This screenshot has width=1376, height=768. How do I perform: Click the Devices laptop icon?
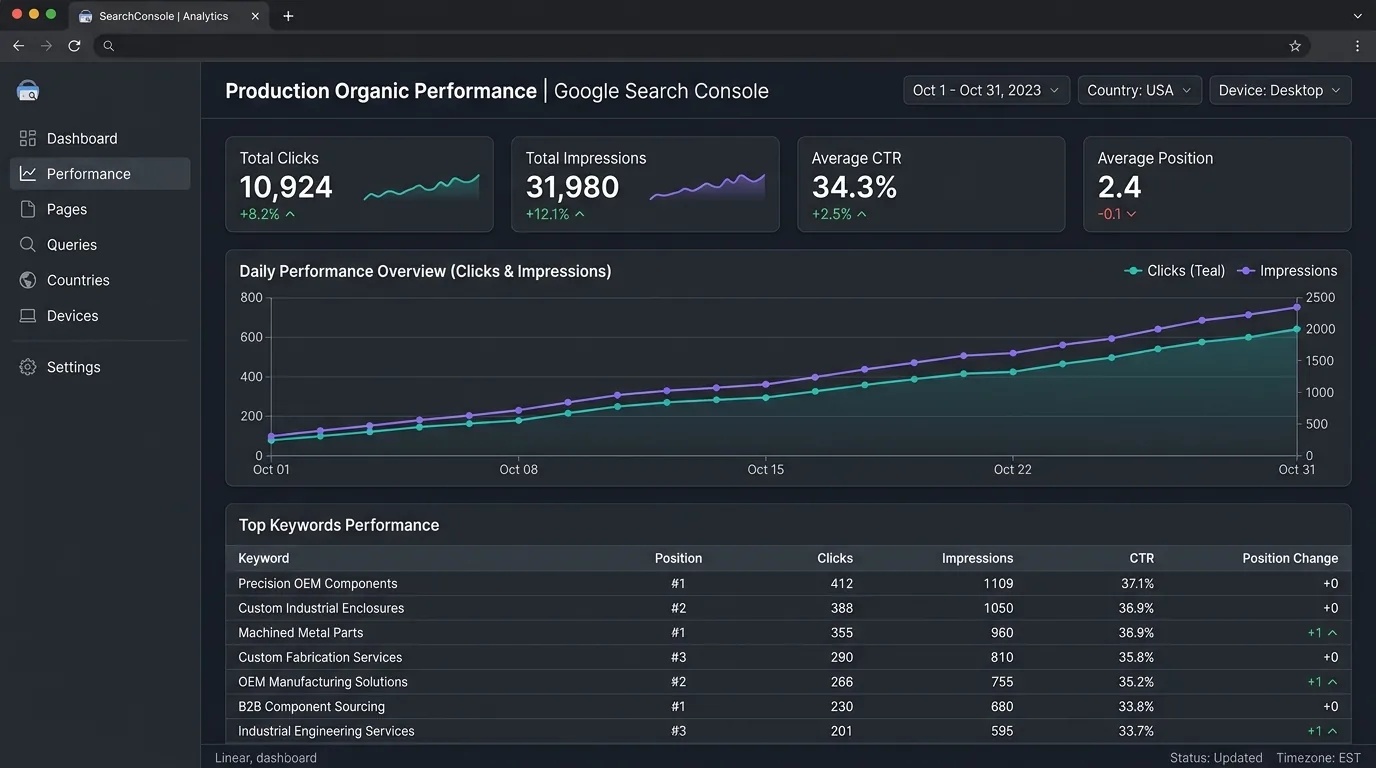pyautogui.click(x=28, y=316)
